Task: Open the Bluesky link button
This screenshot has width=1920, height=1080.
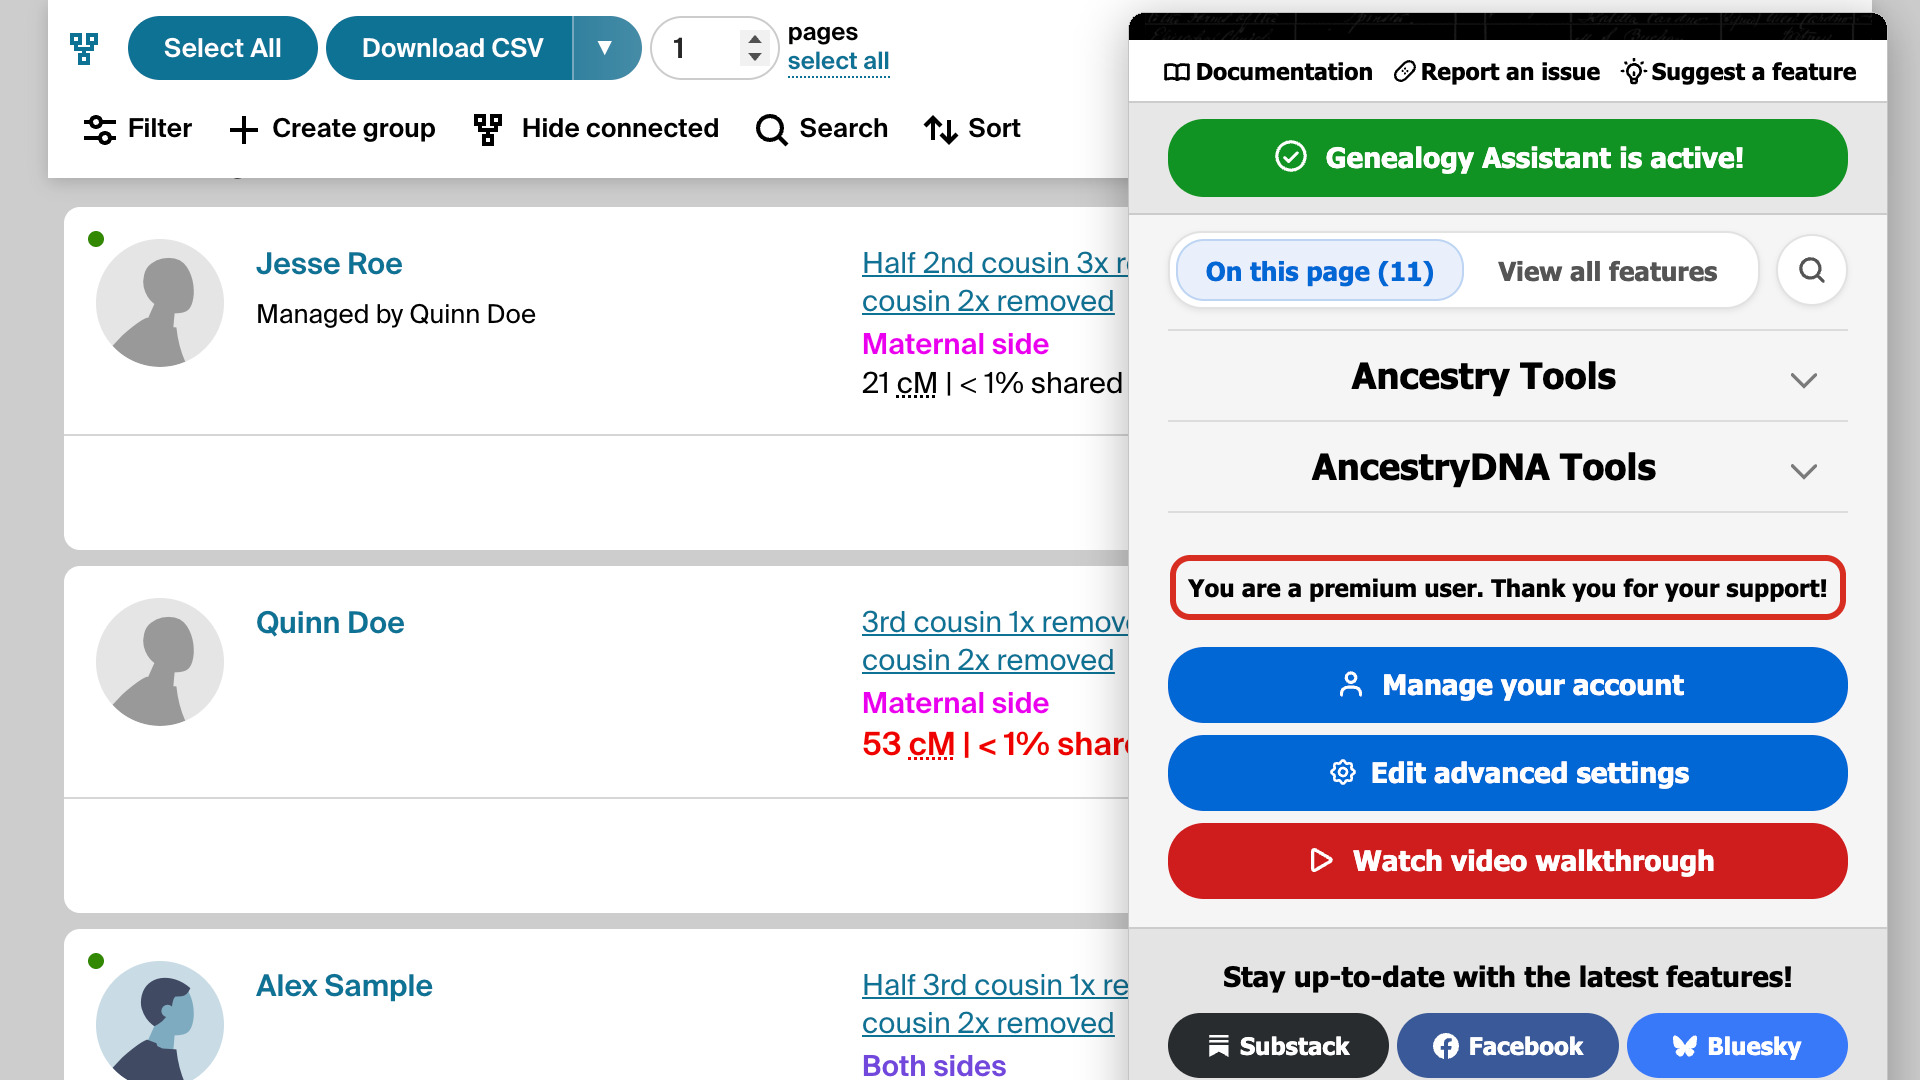Action: click(1737, 1046)
